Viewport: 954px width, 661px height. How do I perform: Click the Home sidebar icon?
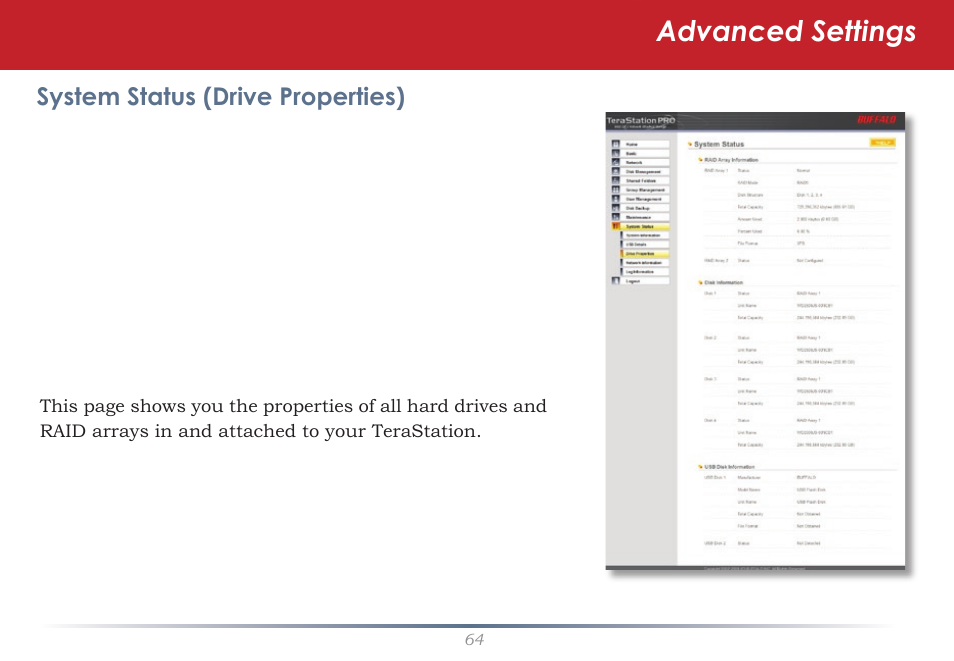[x=616, y=144]
